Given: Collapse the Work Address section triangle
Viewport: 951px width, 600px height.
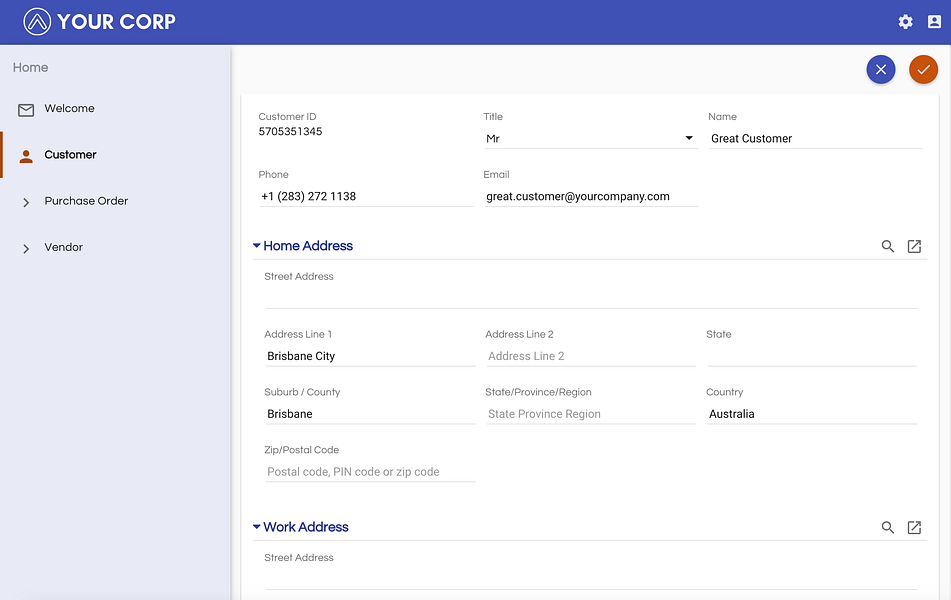Looking at the screenshot, I should click(257, 527).
